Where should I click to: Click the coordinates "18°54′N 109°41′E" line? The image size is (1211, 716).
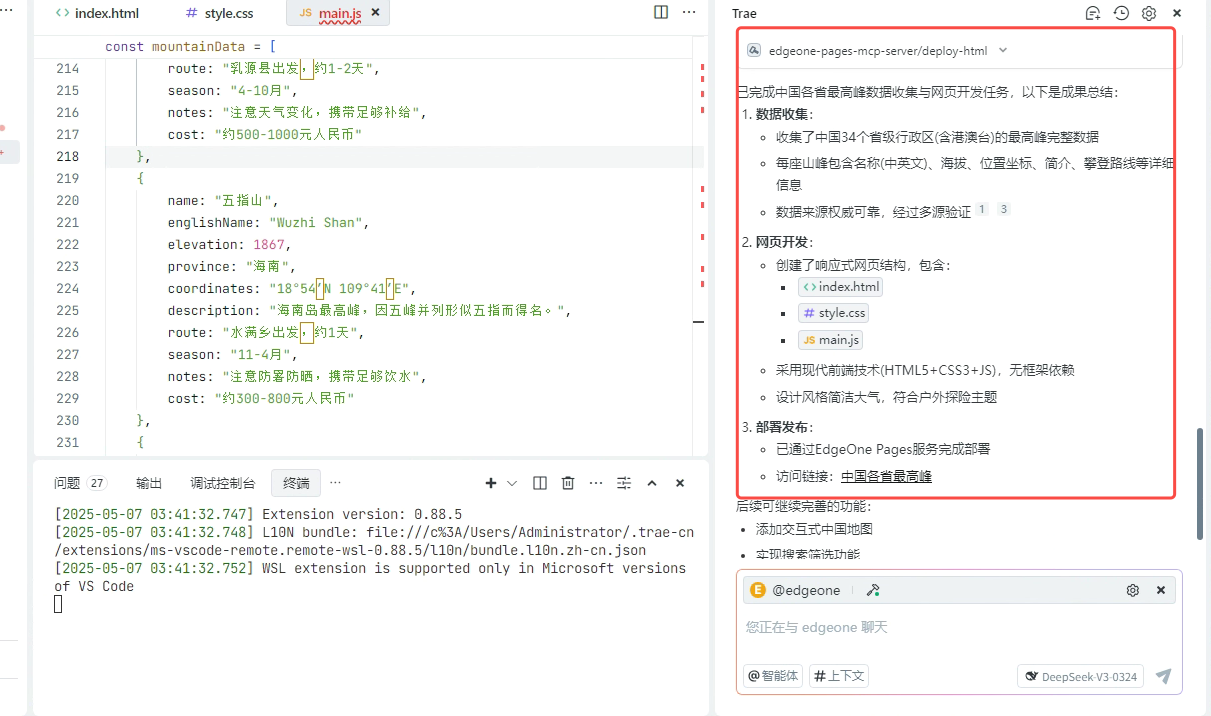tap(292, 288)
